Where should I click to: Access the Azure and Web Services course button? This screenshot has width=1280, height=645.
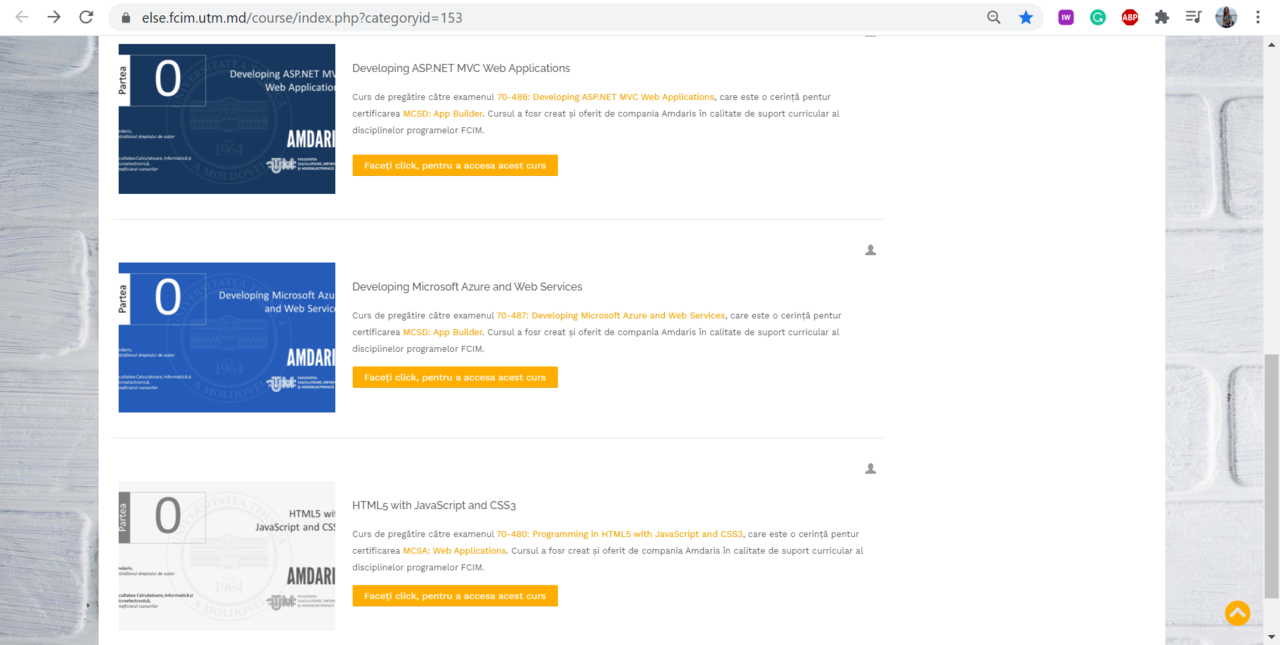click(x=455, y=377)
